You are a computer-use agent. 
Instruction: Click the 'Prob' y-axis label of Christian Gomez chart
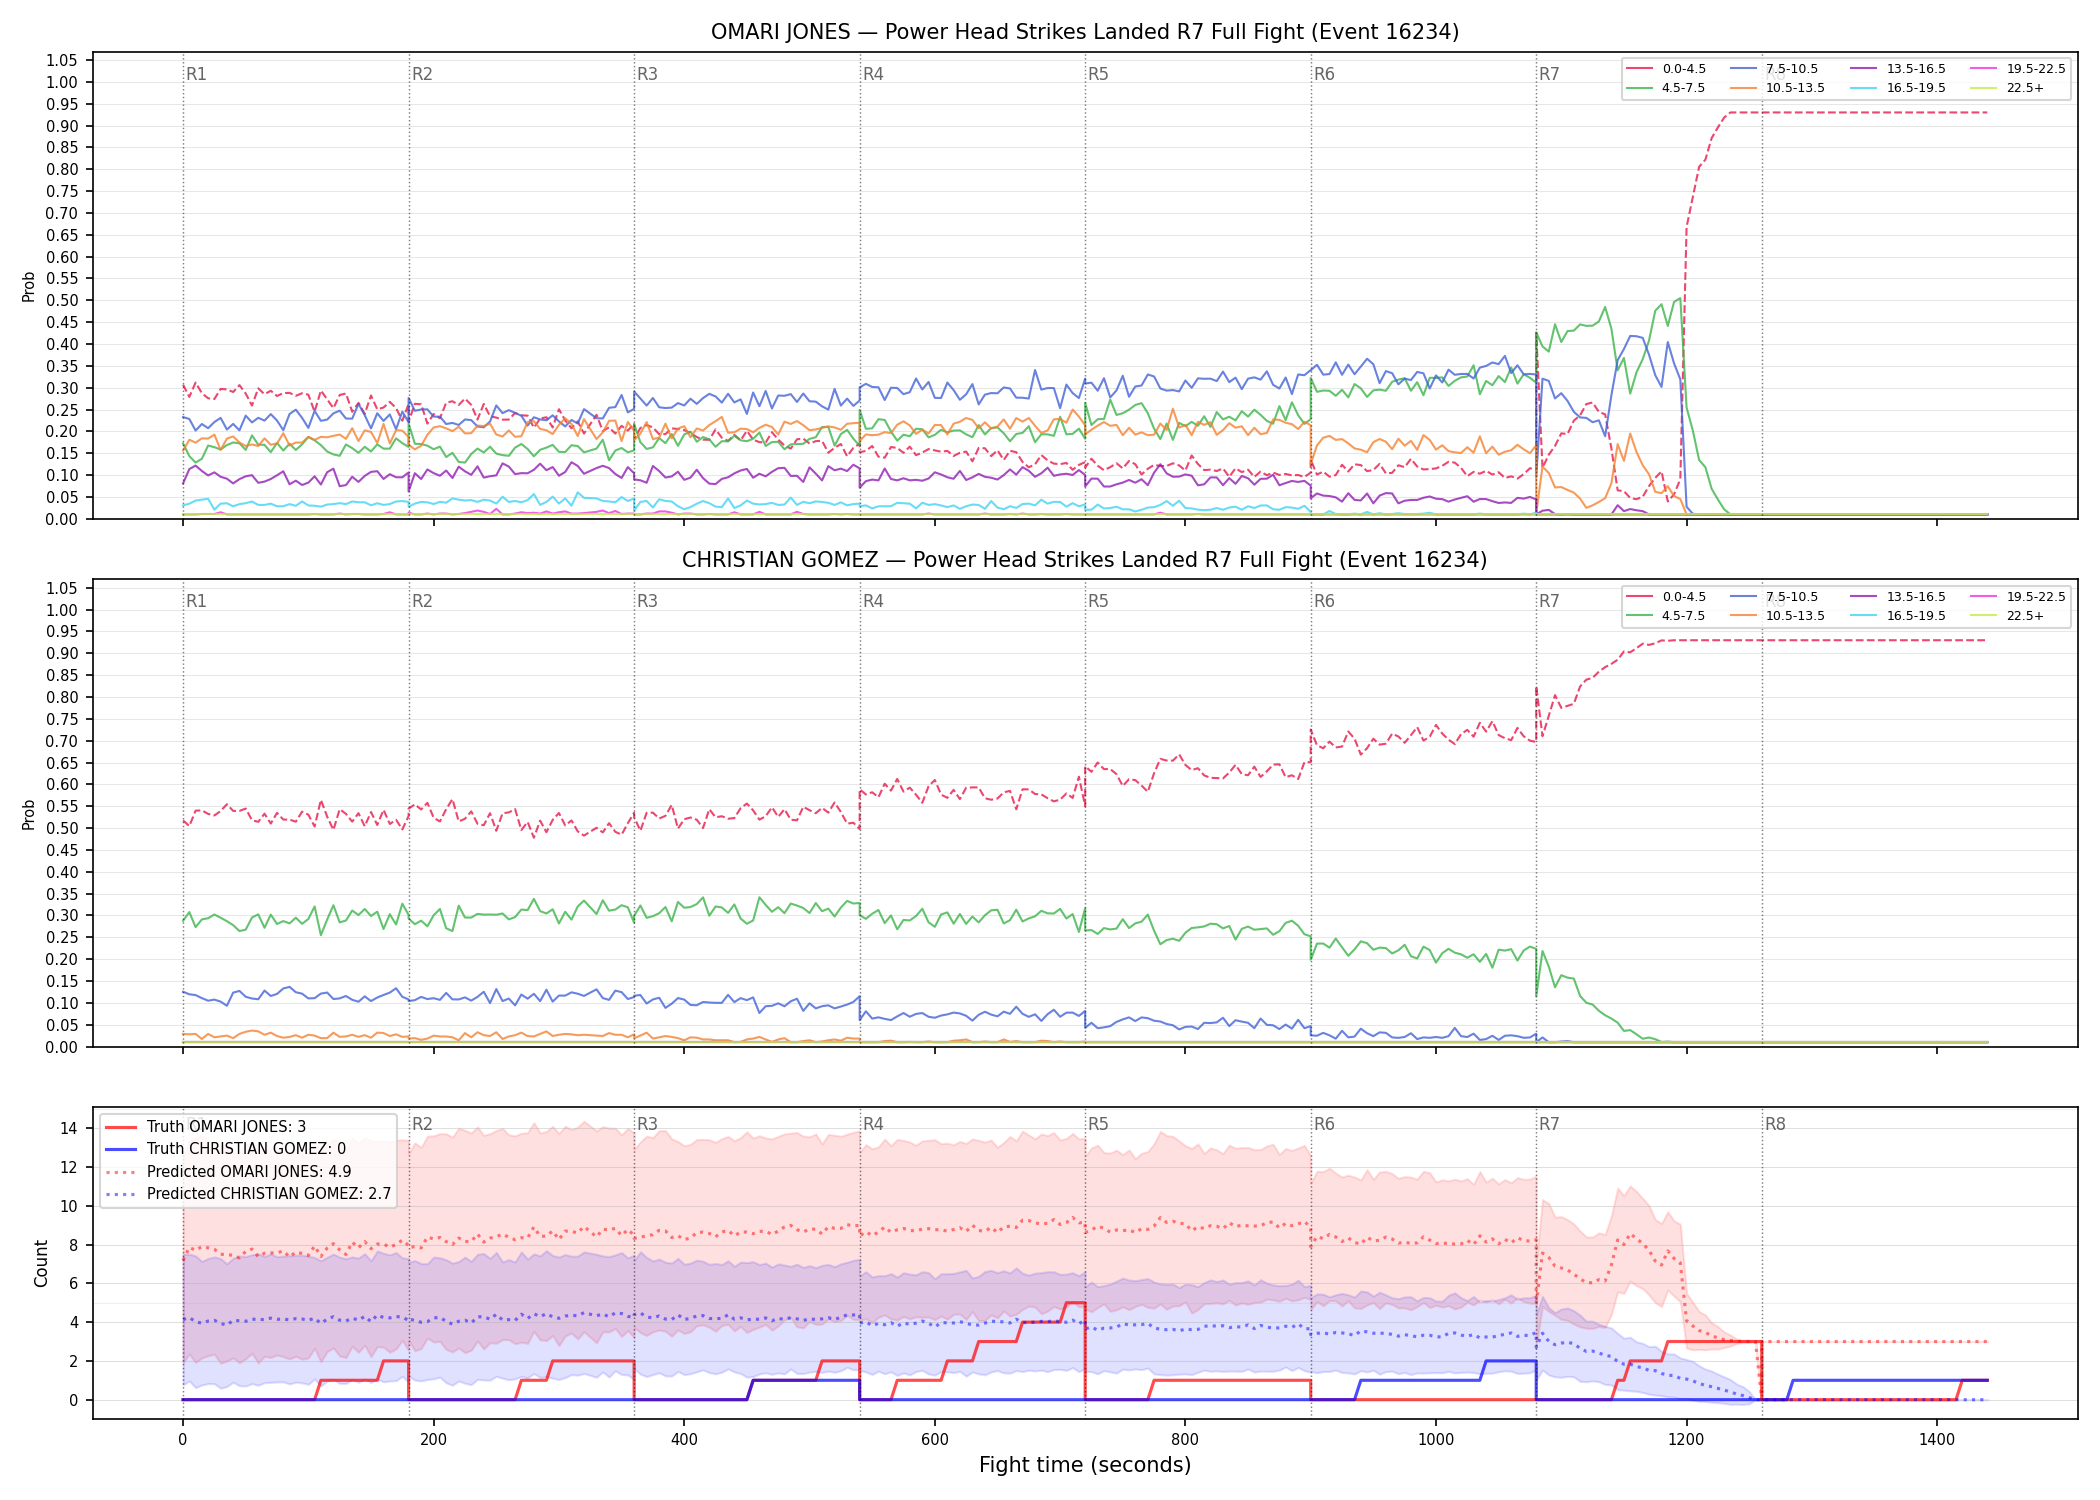click(x=29, y=814)
